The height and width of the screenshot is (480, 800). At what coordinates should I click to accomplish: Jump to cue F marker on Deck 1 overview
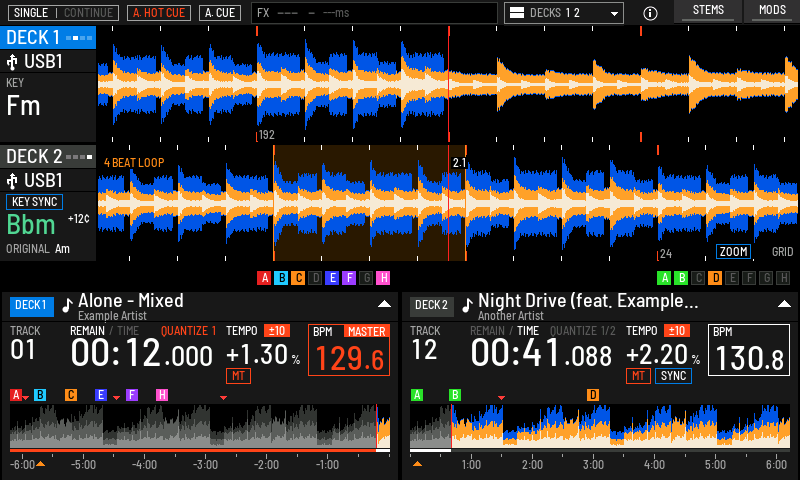[x=132, y=395]
